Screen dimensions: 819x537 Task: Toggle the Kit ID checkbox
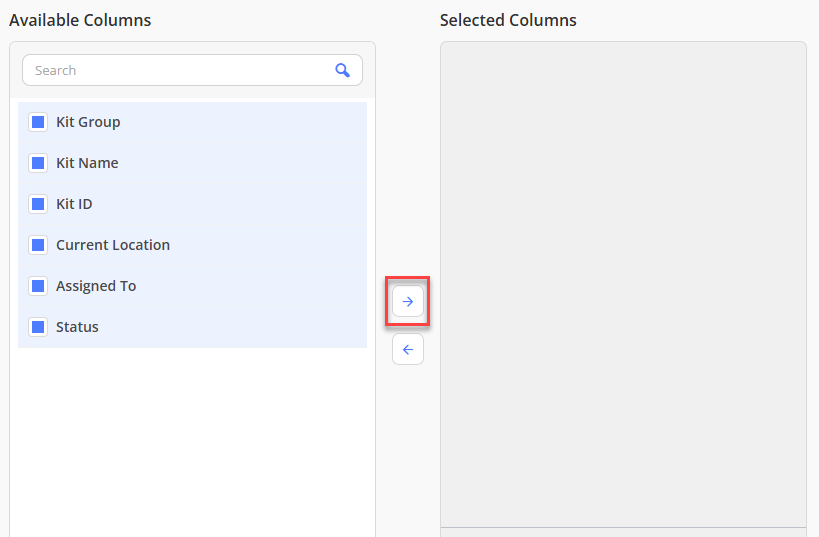38,204
